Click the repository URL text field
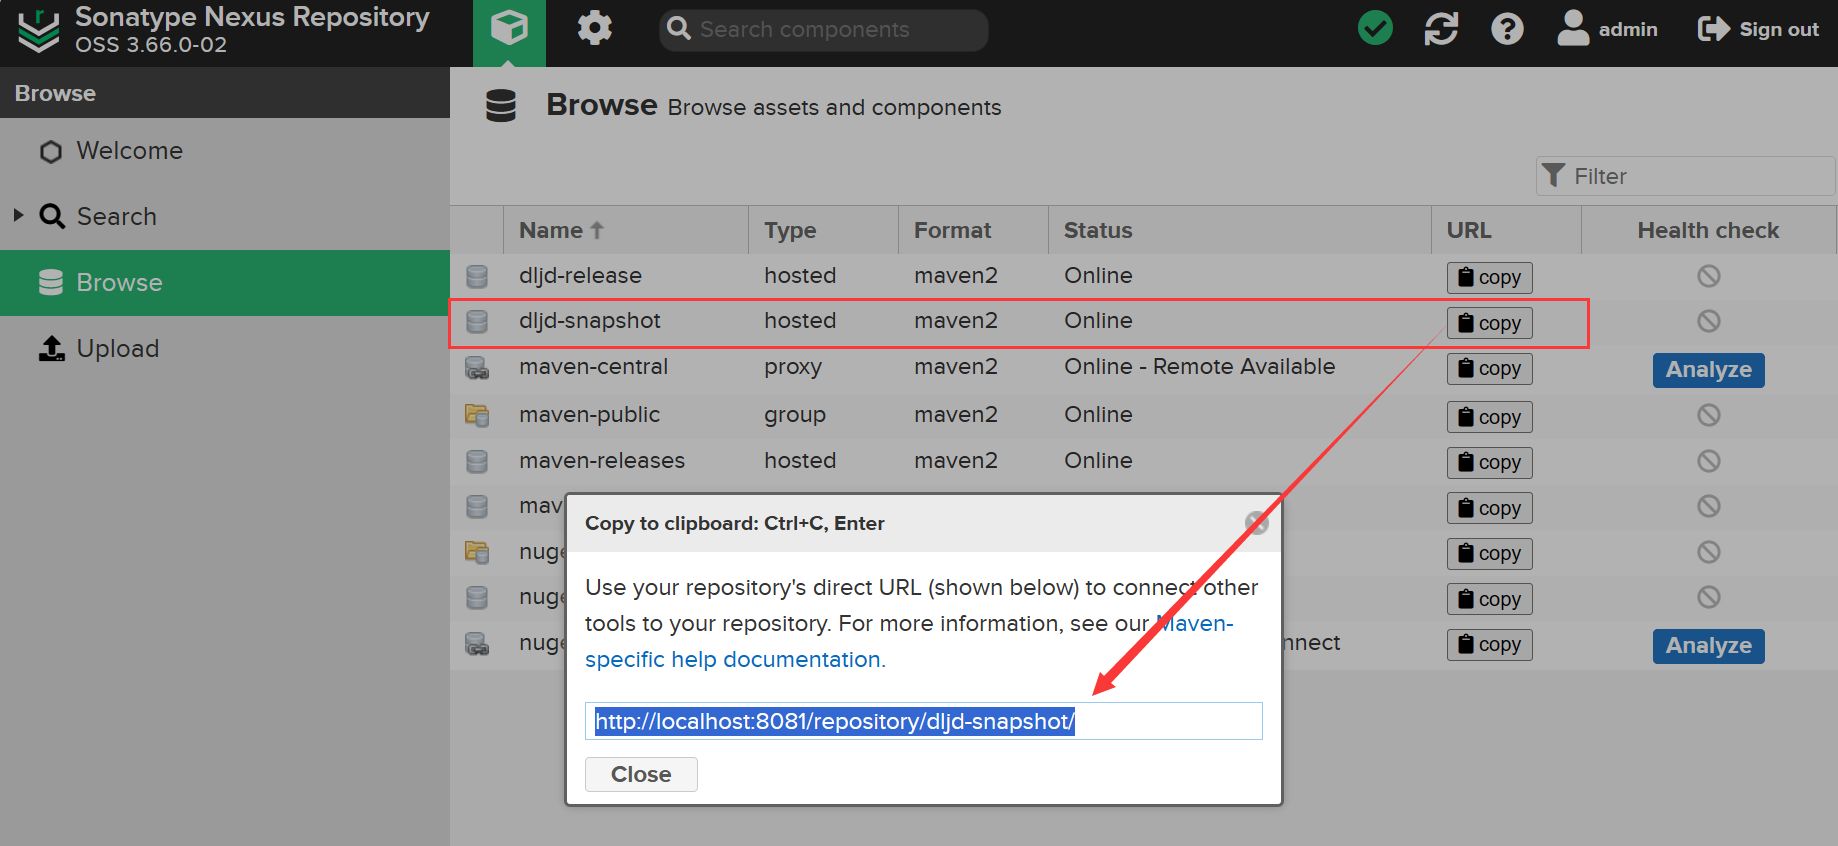 923,721
